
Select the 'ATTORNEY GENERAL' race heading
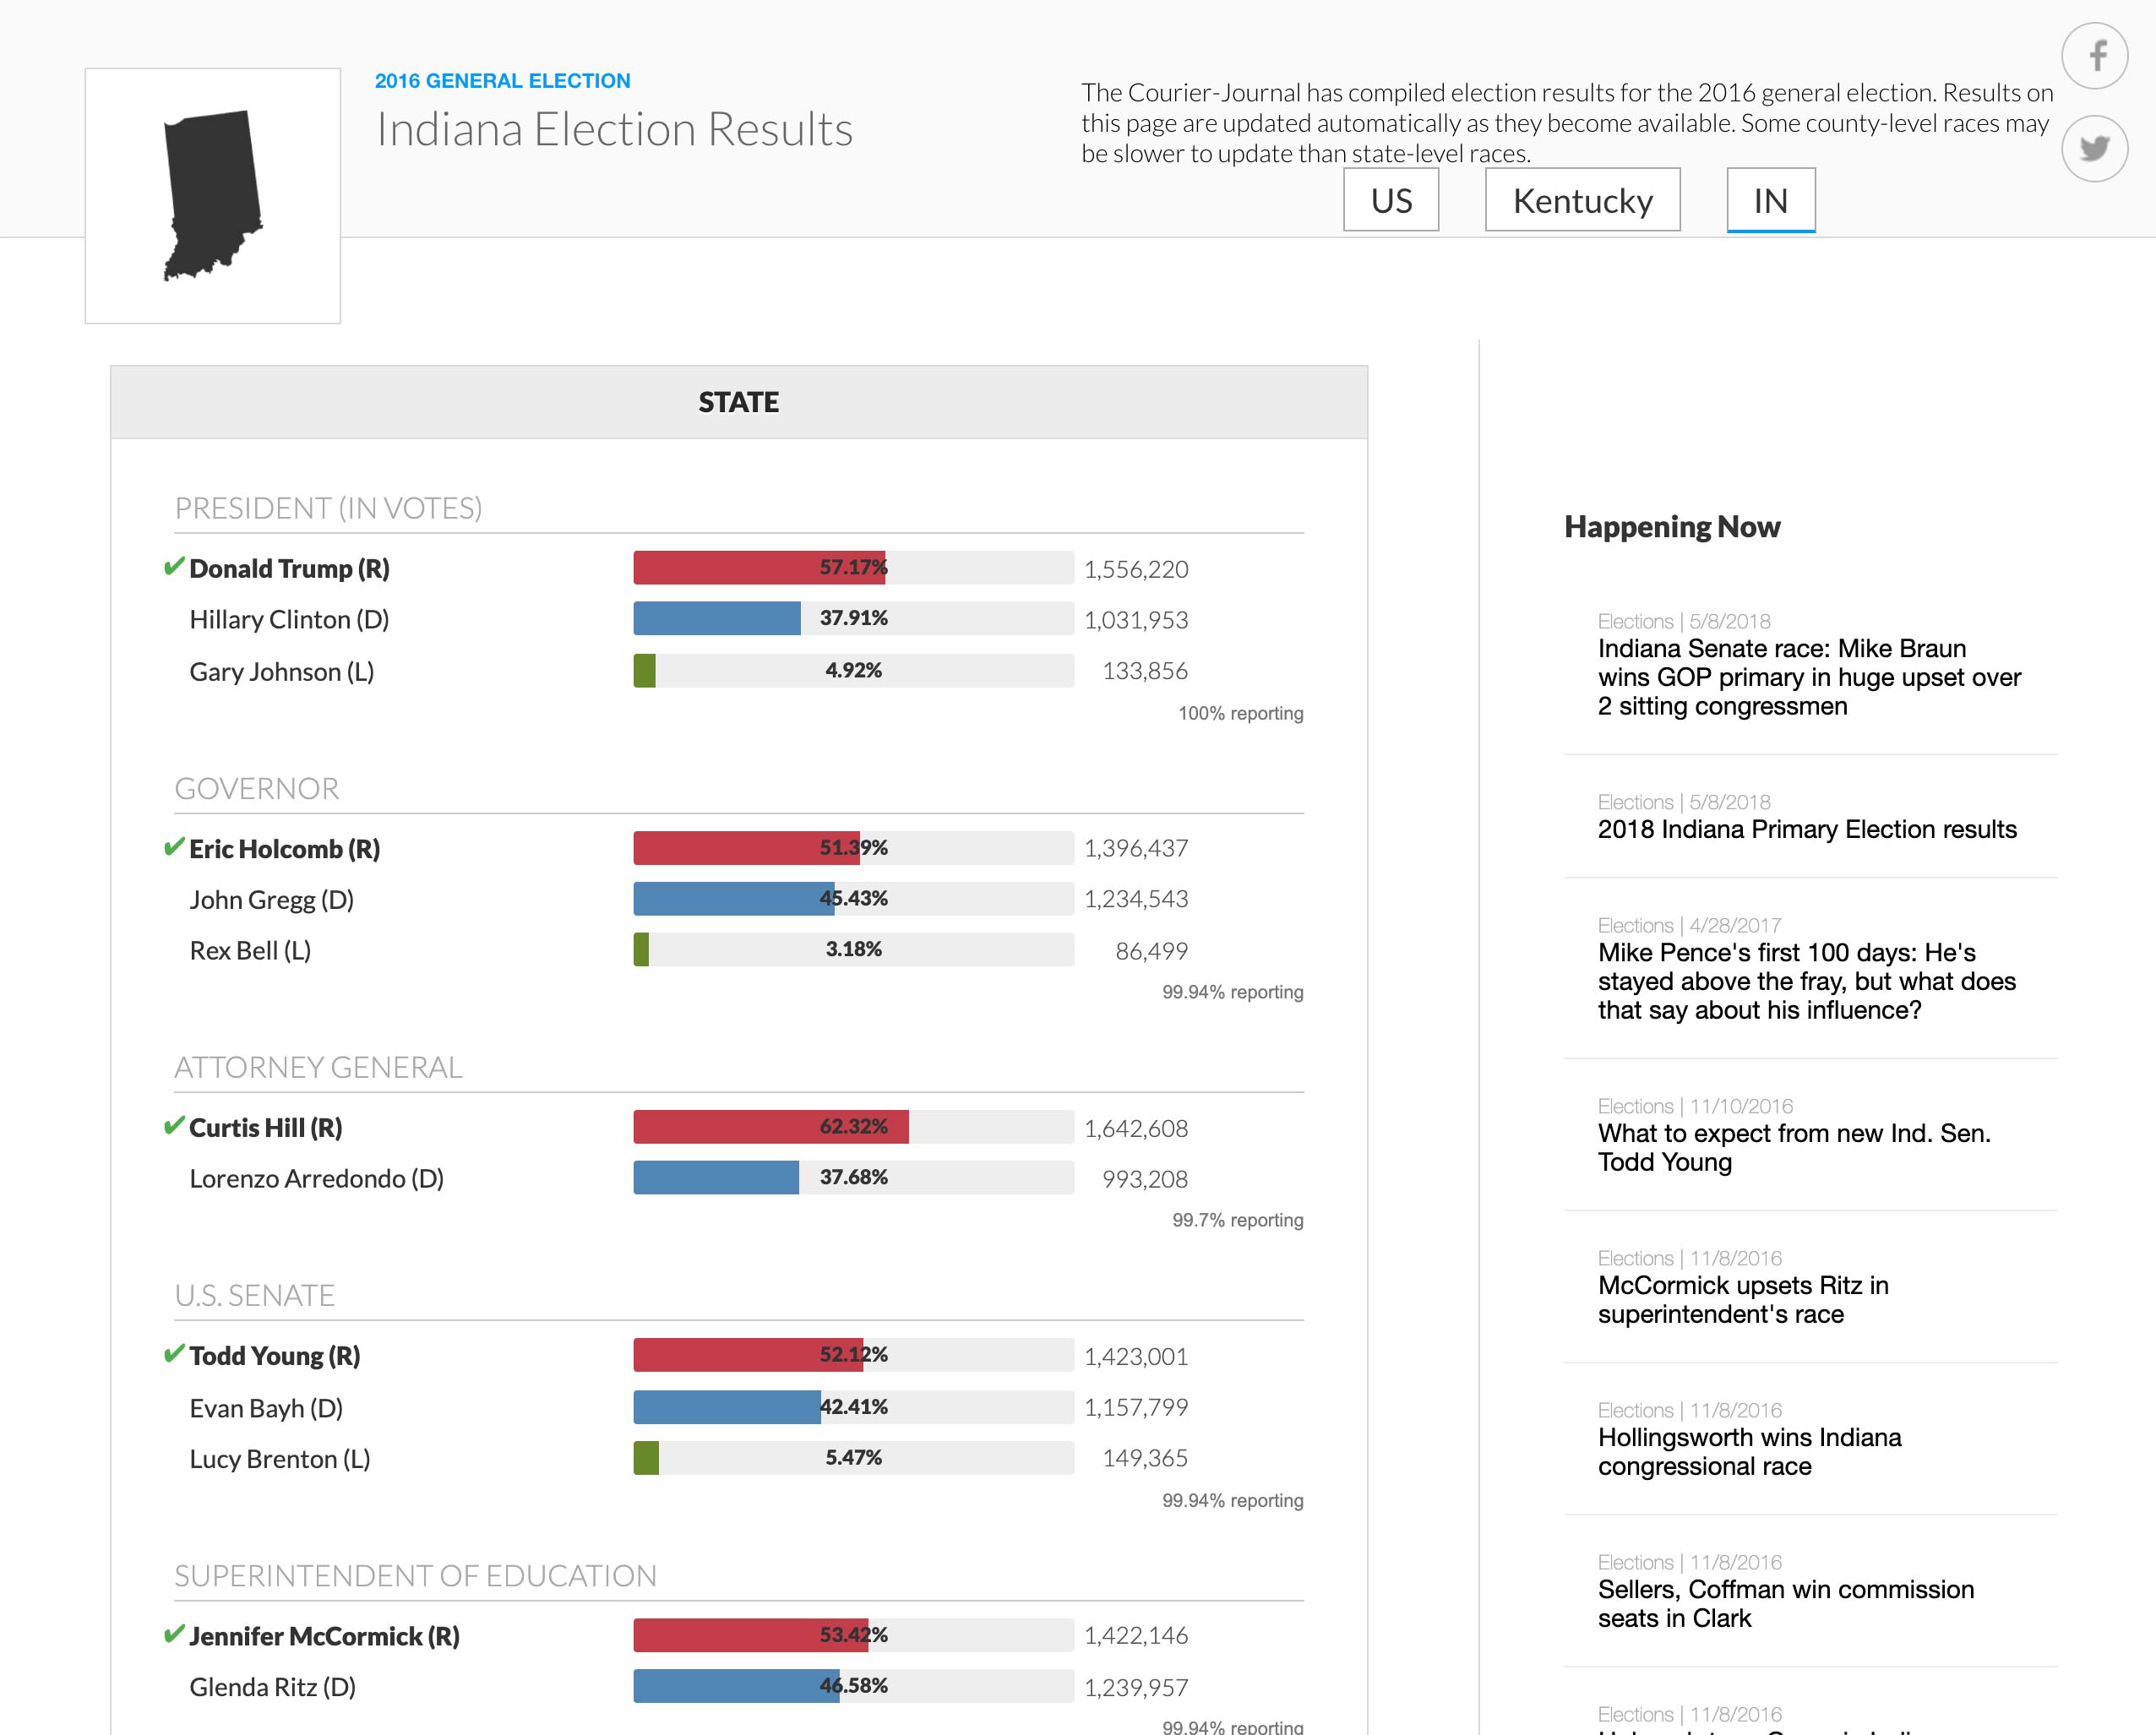click(x=318, y=1067)
